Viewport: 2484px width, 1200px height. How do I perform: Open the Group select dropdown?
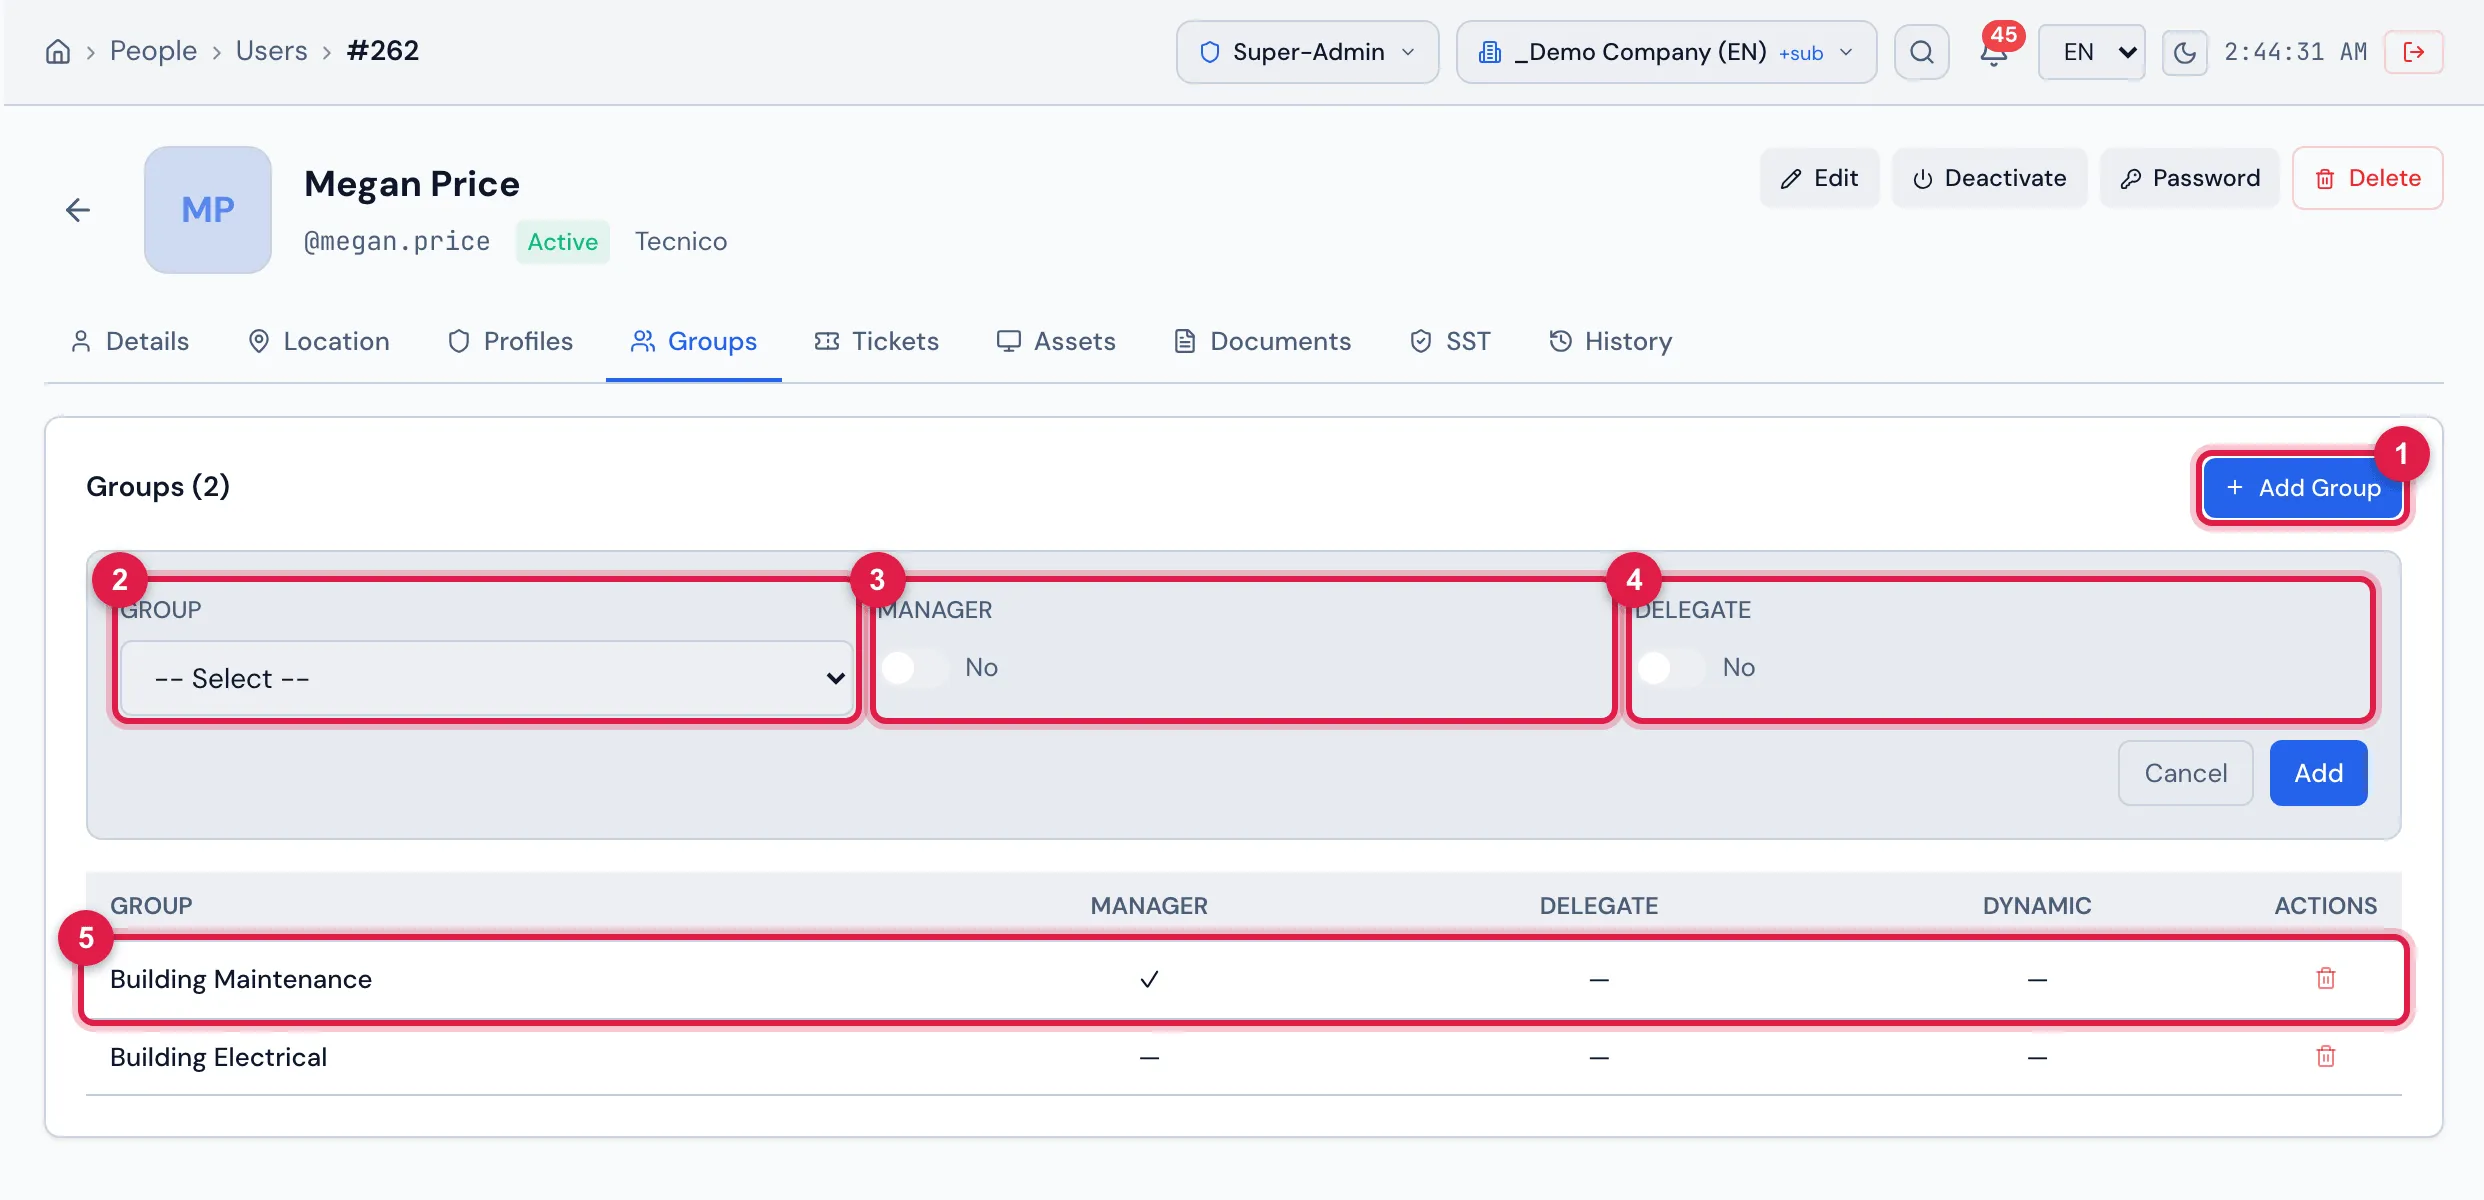point(486,679)
